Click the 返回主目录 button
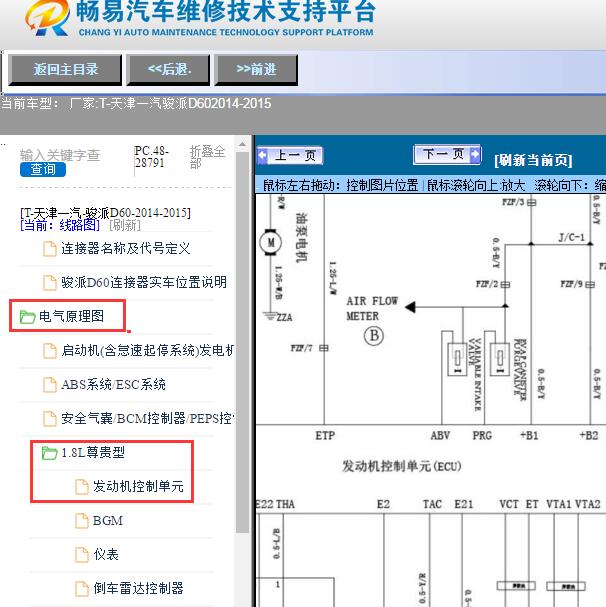 pyautogui.click(x=65, y=70)
